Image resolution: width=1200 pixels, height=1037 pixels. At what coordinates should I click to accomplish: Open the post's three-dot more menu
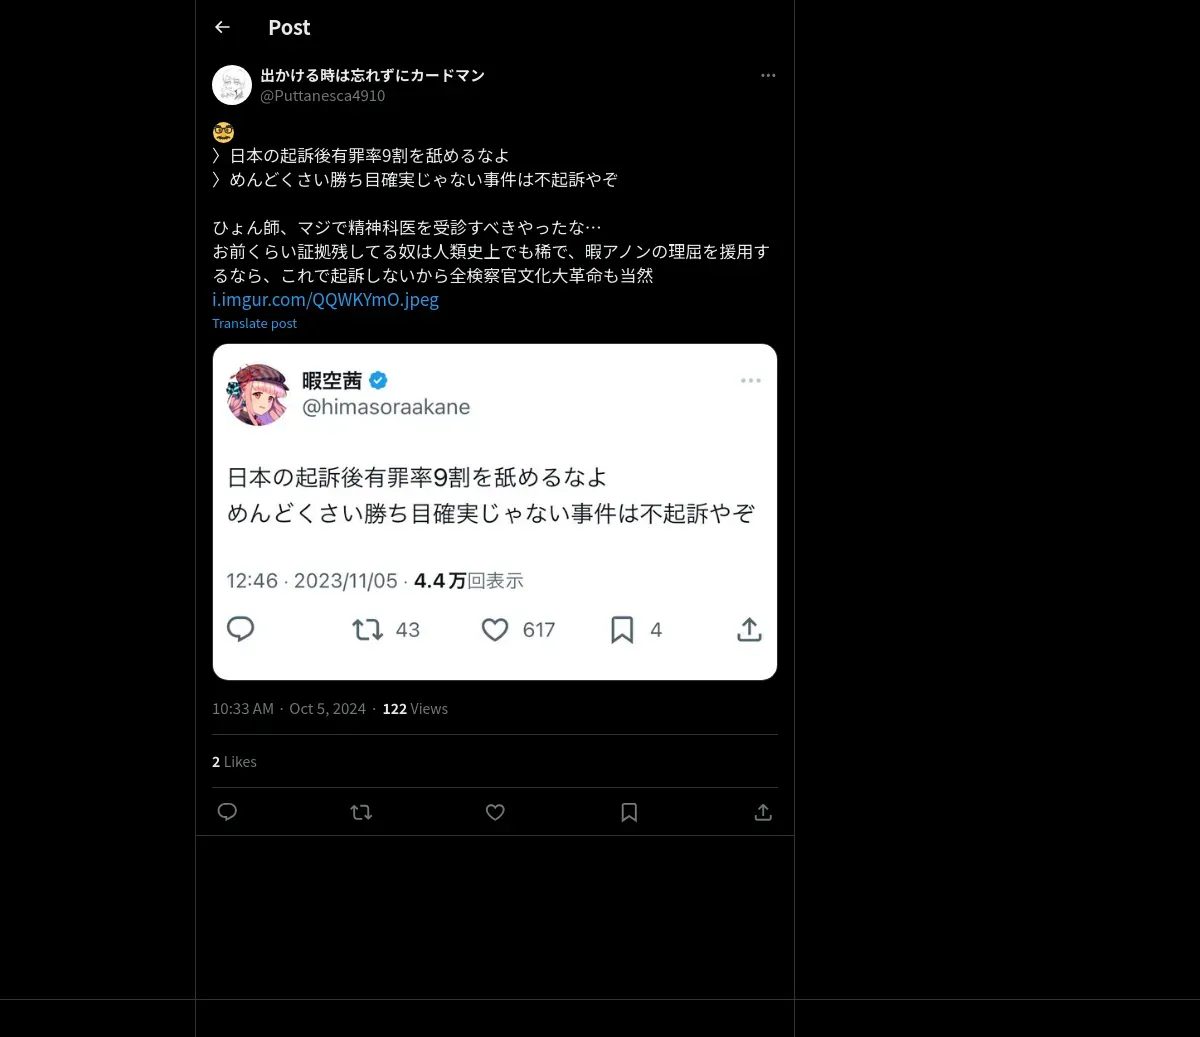(x=768, y=75)
